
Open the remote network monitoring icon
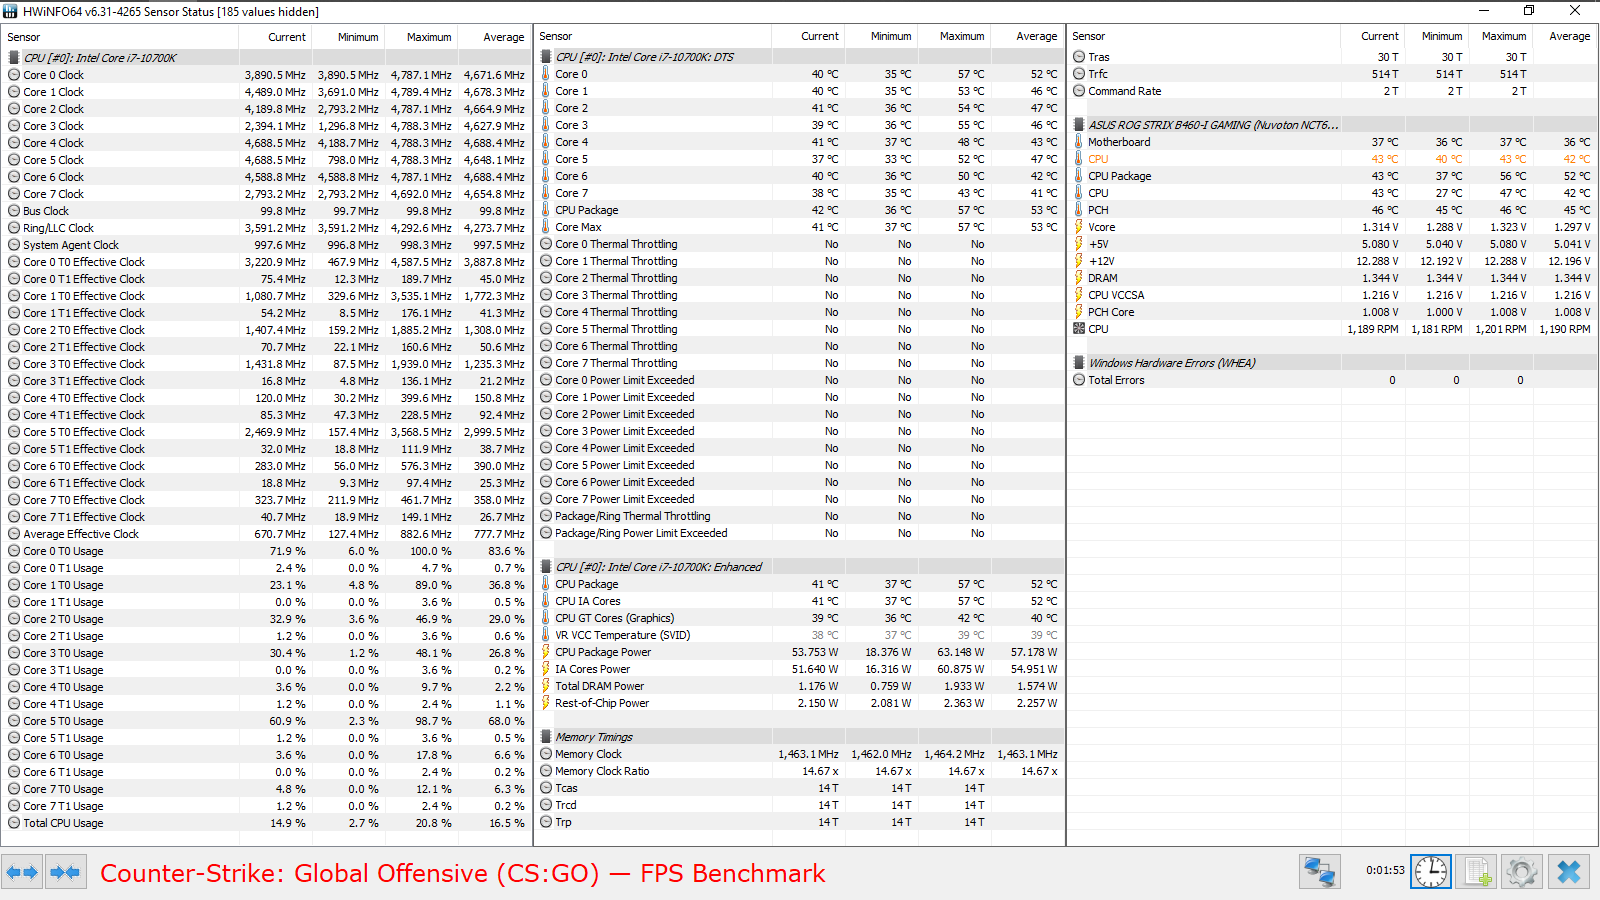pyautogui.click(x=1319, y=872)
